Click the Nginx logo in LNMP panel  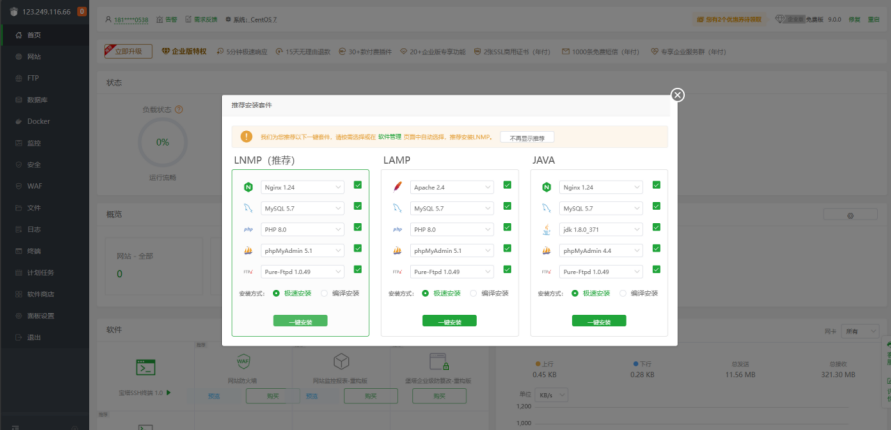(248, 187)
